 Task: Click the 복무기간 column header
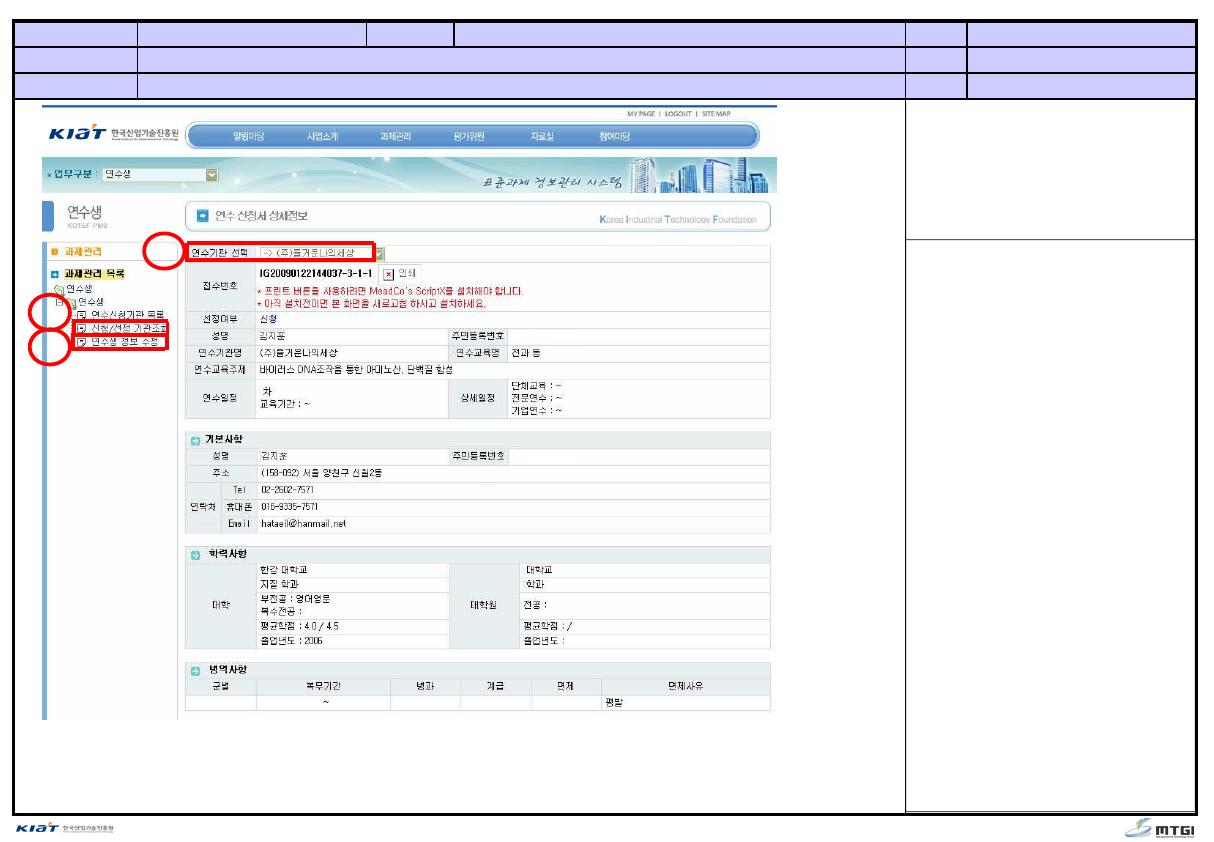click(x=323, y=686)
